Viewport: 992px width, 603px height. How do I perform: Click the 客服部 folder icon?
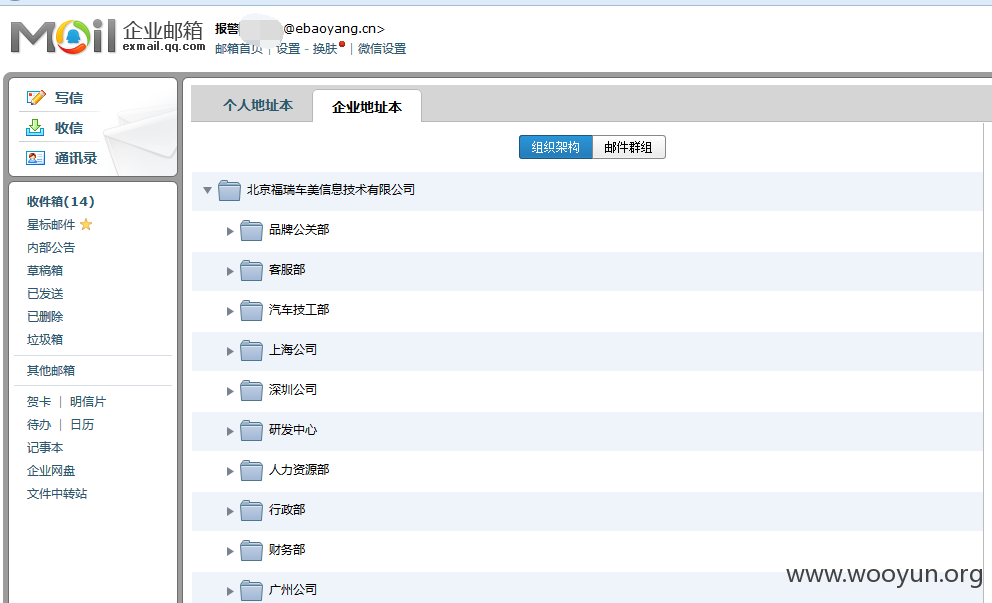[251, 270]
